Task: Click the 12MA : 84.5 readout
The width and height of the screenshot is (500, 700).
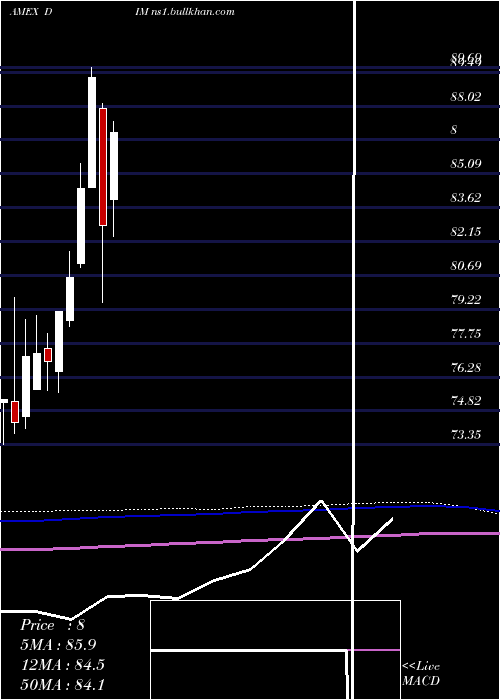Action: click(x=62, y=665)
